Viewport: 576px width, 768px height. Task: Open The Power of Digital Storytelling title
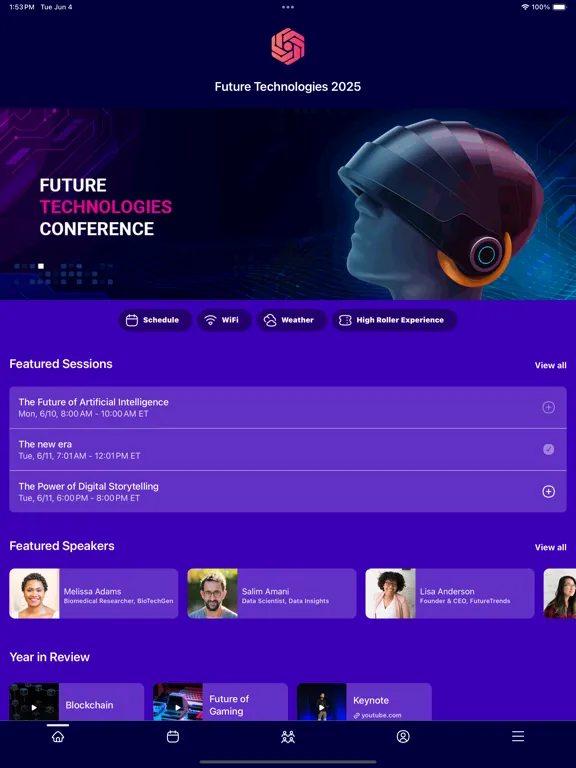89,486
